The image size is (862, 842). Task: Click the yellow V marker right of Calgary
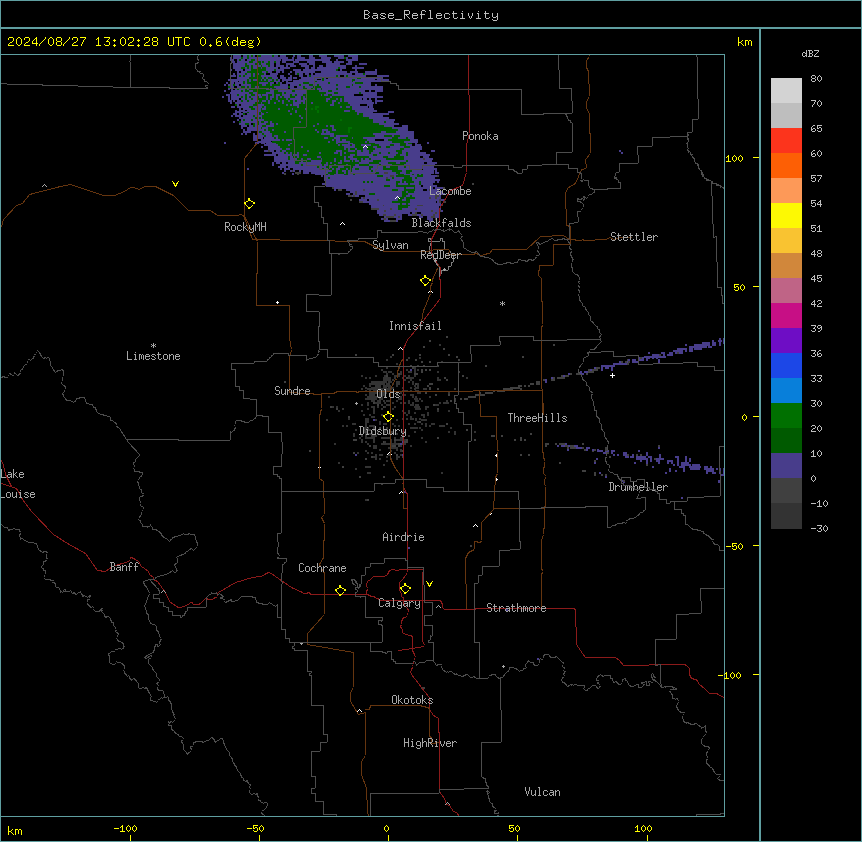coord(429,584)
